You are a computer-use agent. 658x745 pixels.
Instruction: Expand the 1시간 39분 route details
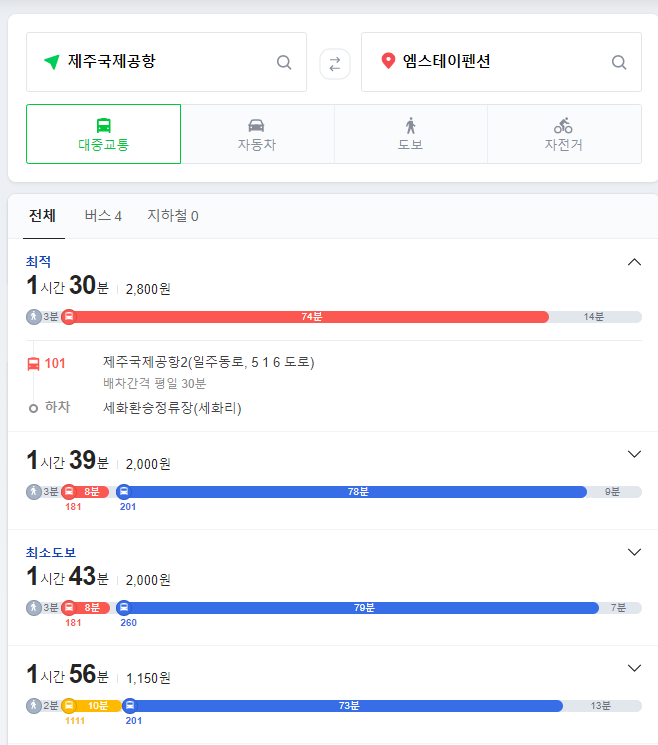click(x=634, y=454)
